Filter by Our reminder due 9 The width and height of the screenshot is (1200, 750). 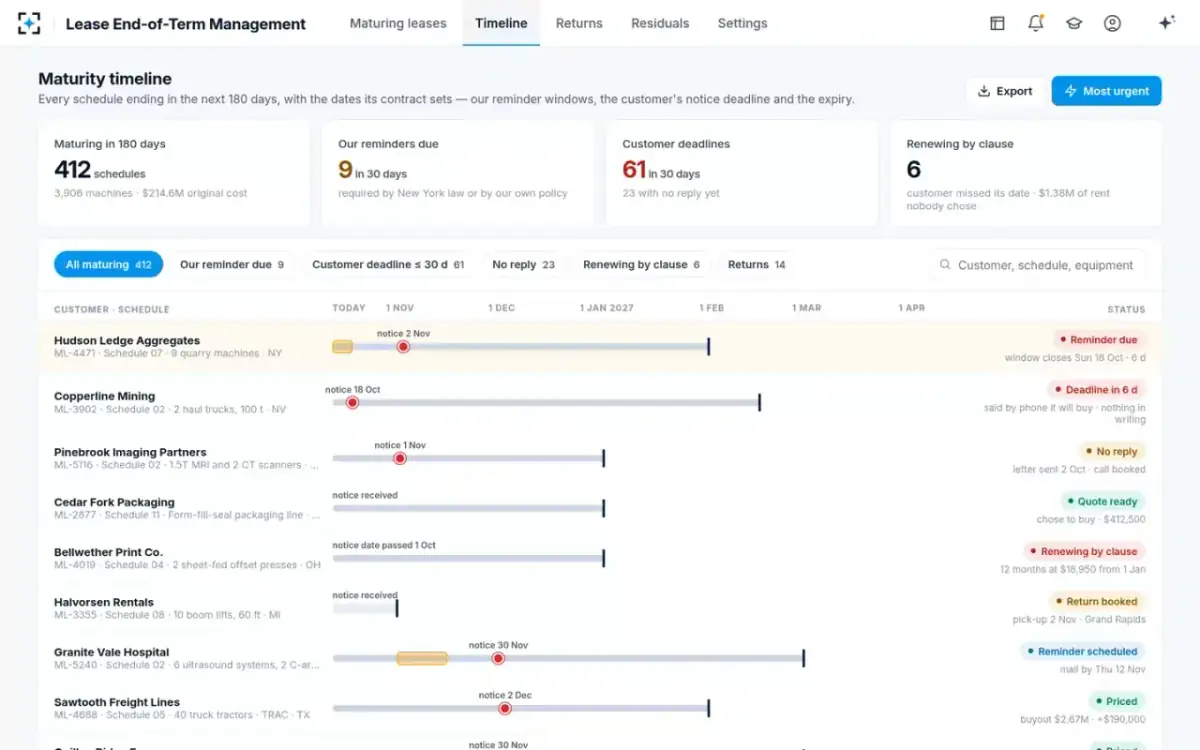(x=232, y=265)
